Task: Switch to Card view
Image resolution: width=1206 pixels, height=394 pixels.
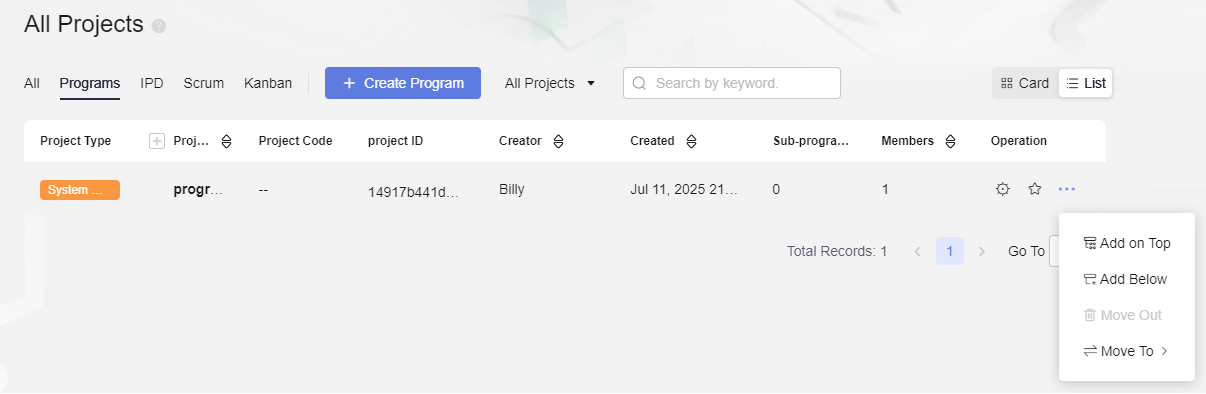Action: [x=1025, y=84]
